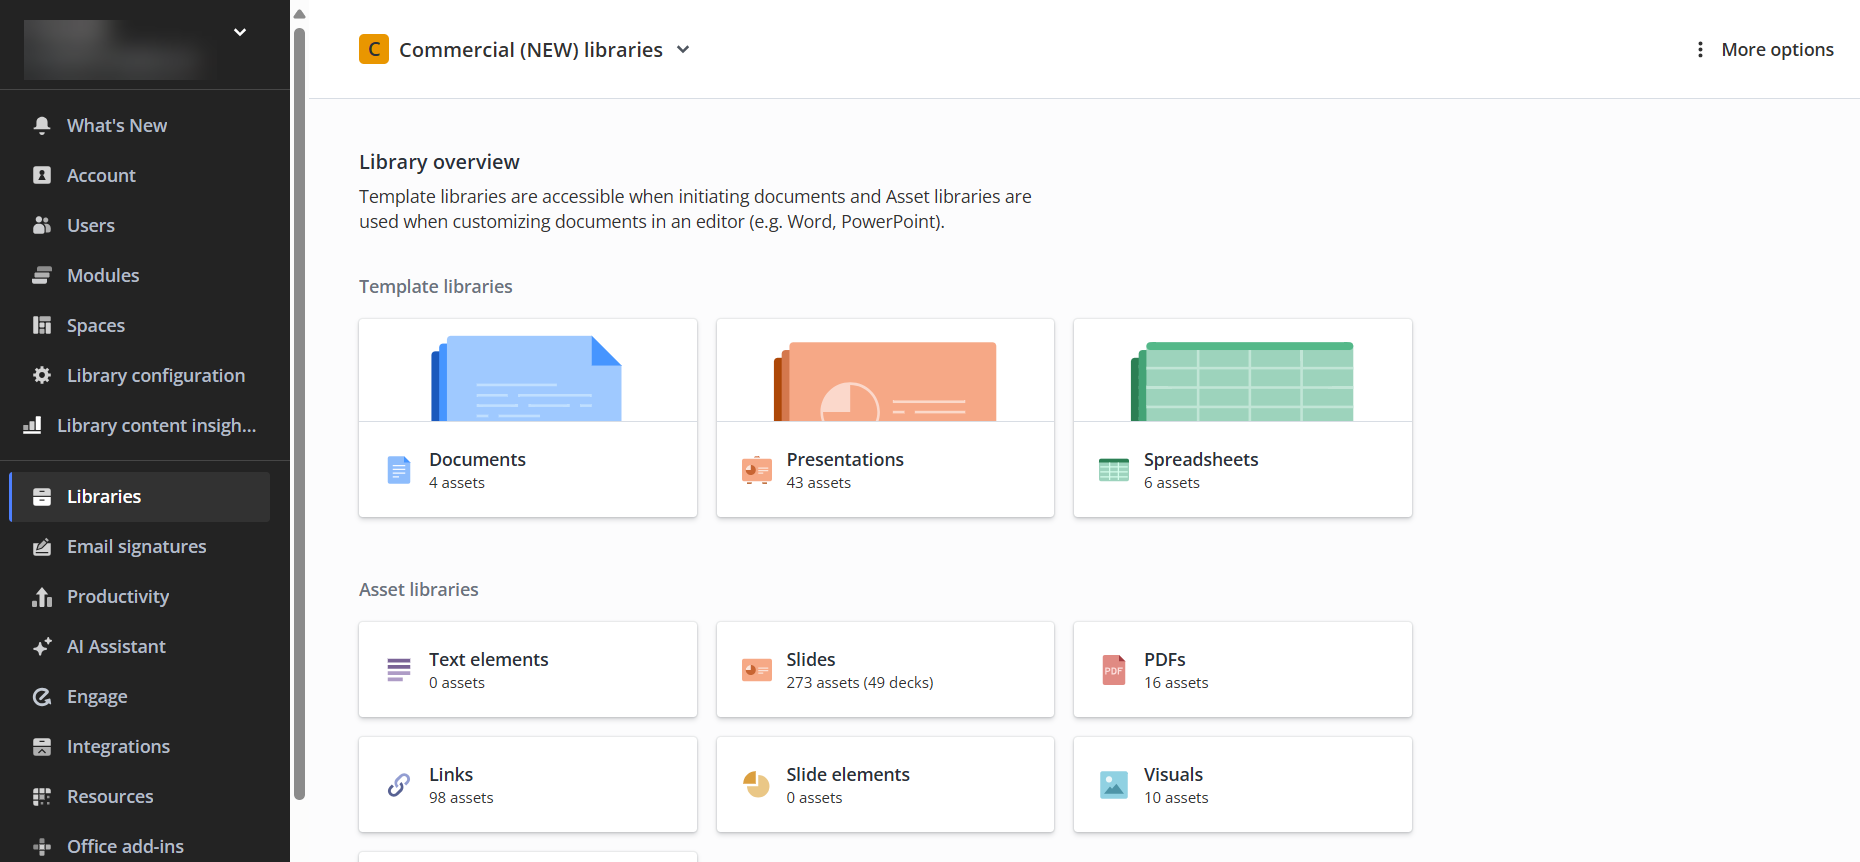Click the AI Assistant sparkle icon

[x=42, y=647]
